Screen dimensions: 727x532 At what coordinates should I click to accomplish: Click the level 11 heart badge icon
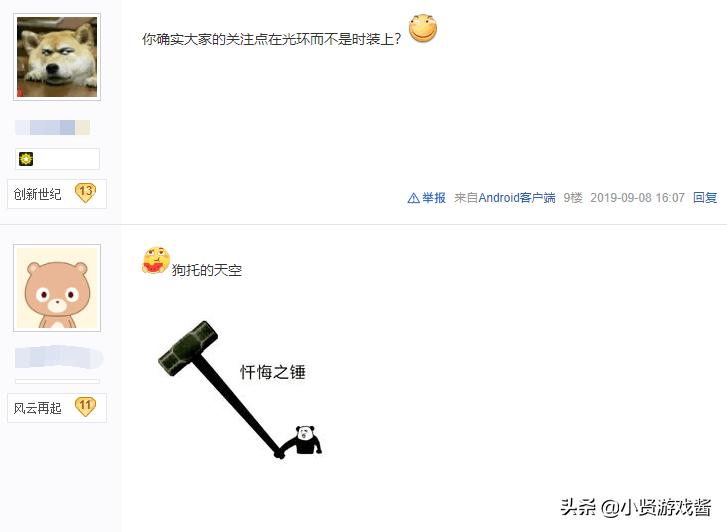[x=85, y=407]
